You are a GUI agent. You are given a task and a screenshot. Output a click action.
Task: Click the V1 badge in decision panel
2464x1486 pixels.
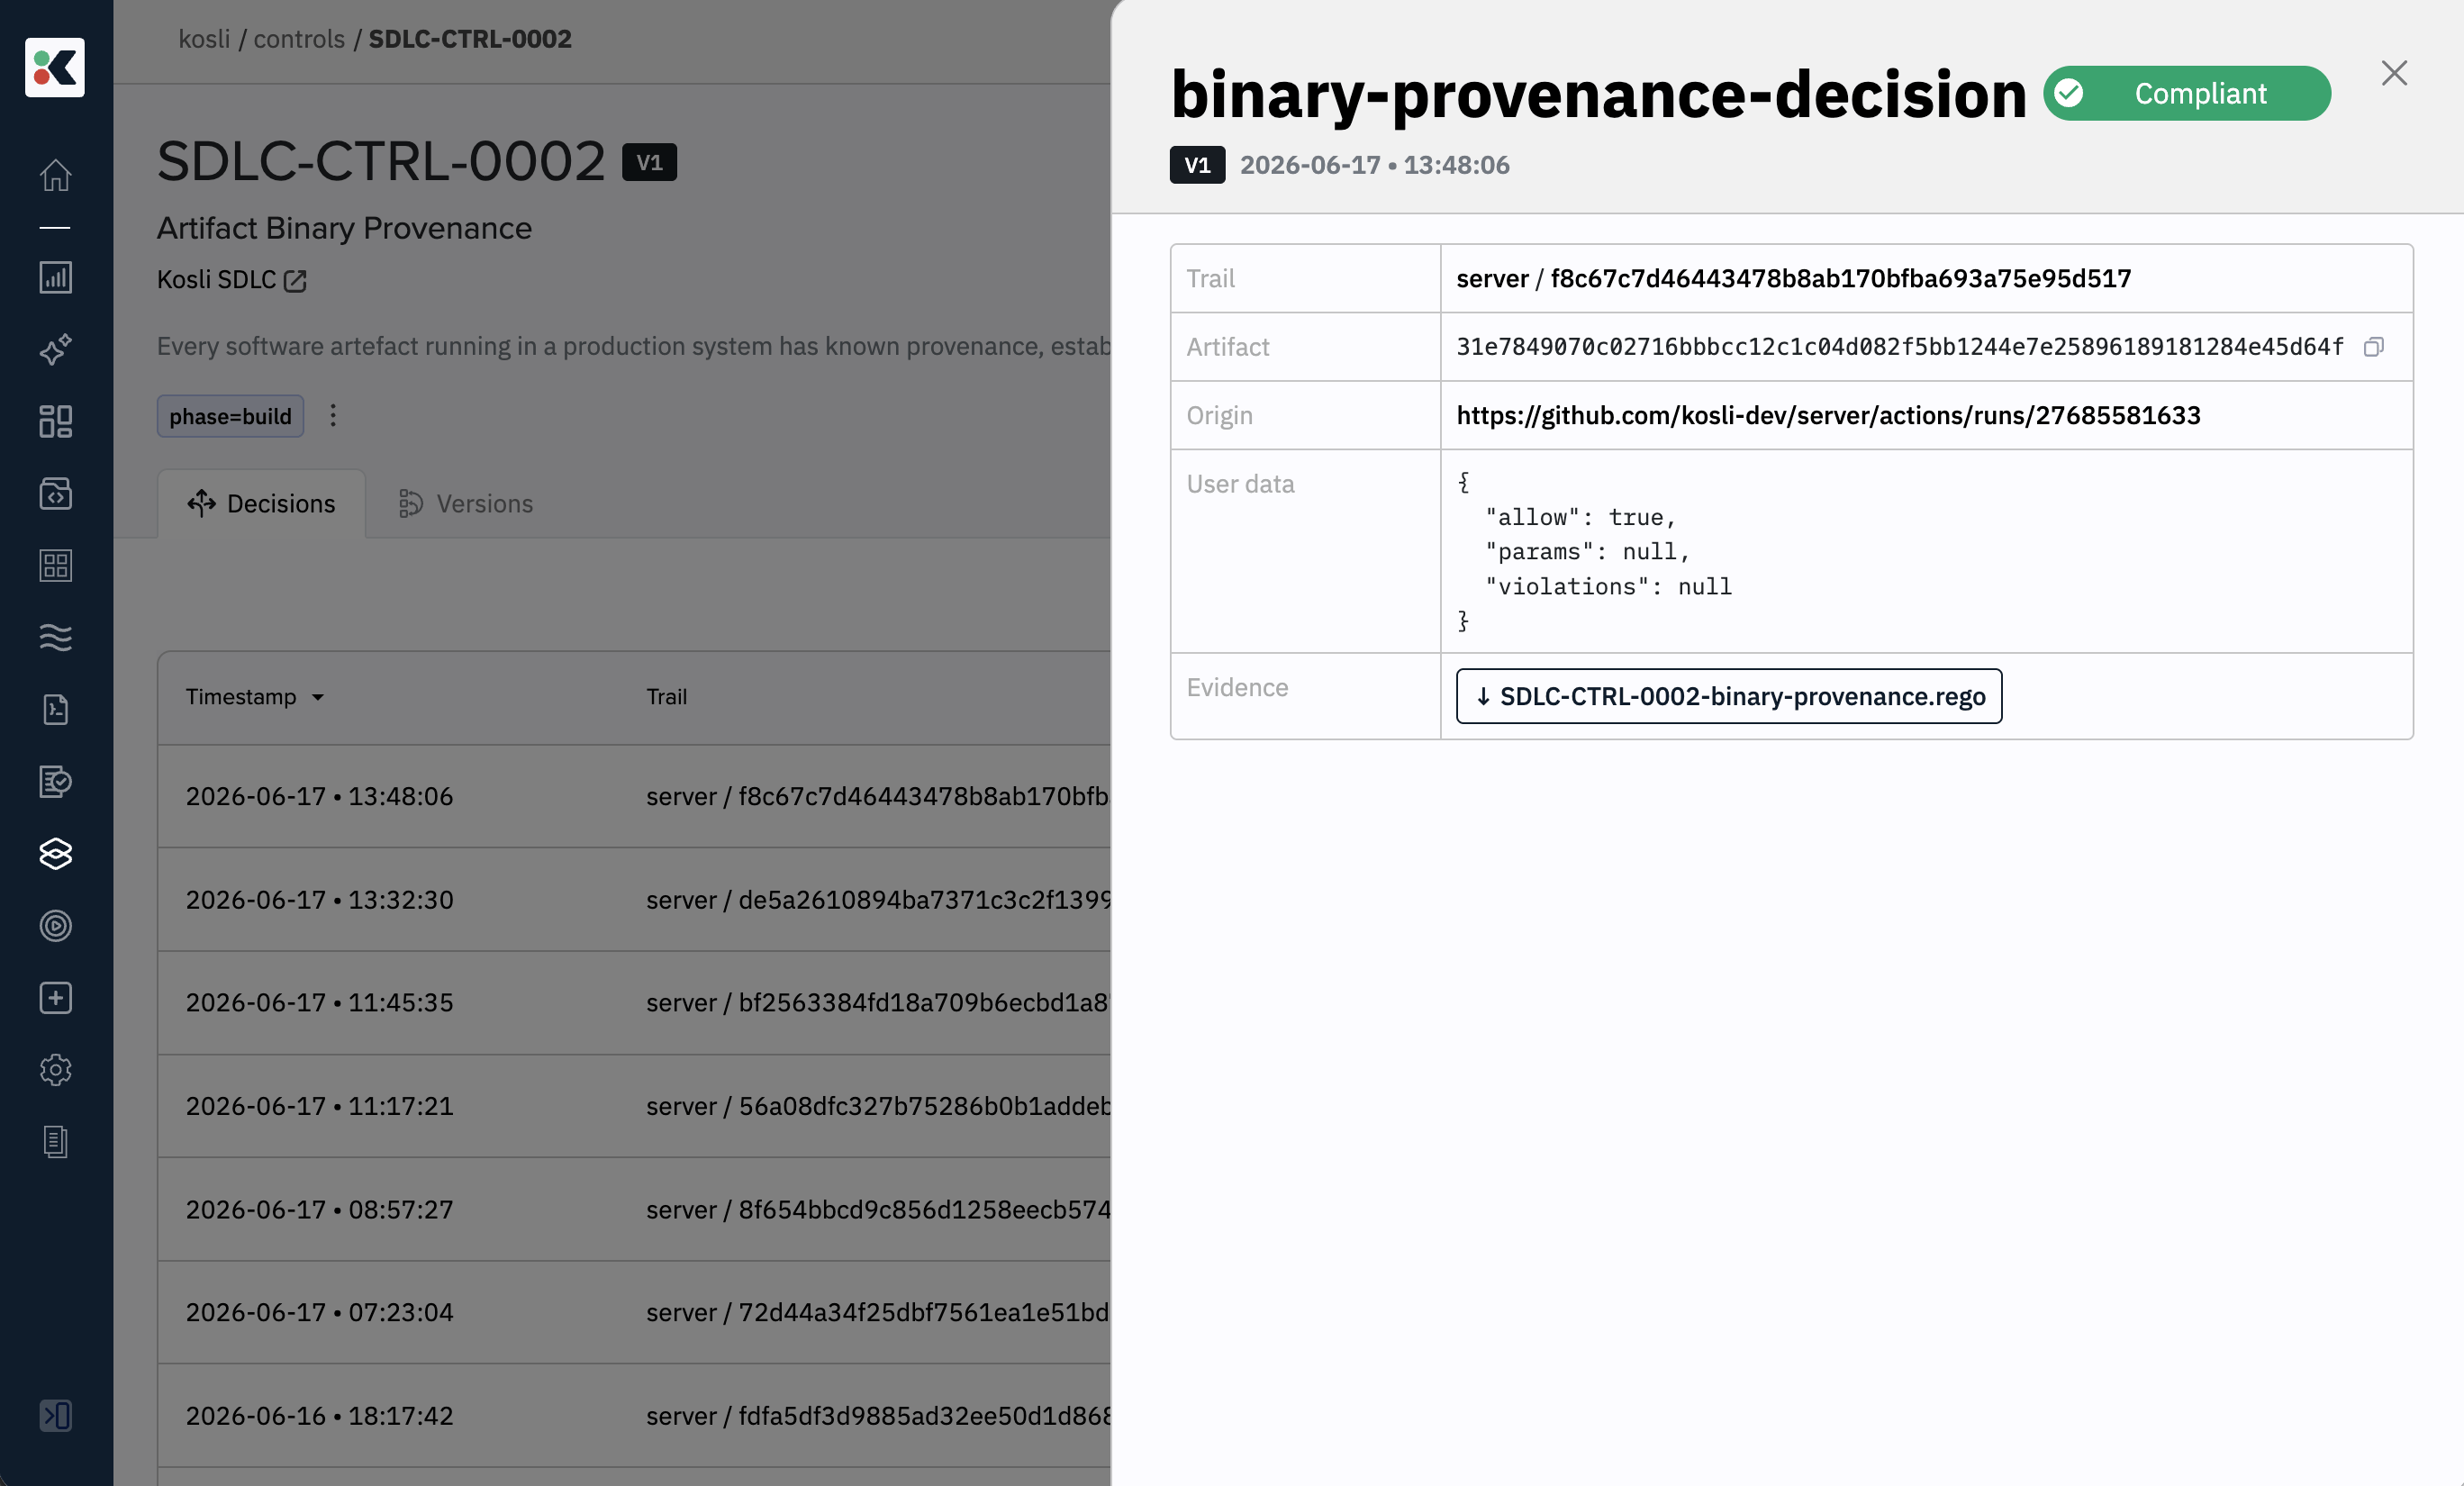pos(1197,165)
